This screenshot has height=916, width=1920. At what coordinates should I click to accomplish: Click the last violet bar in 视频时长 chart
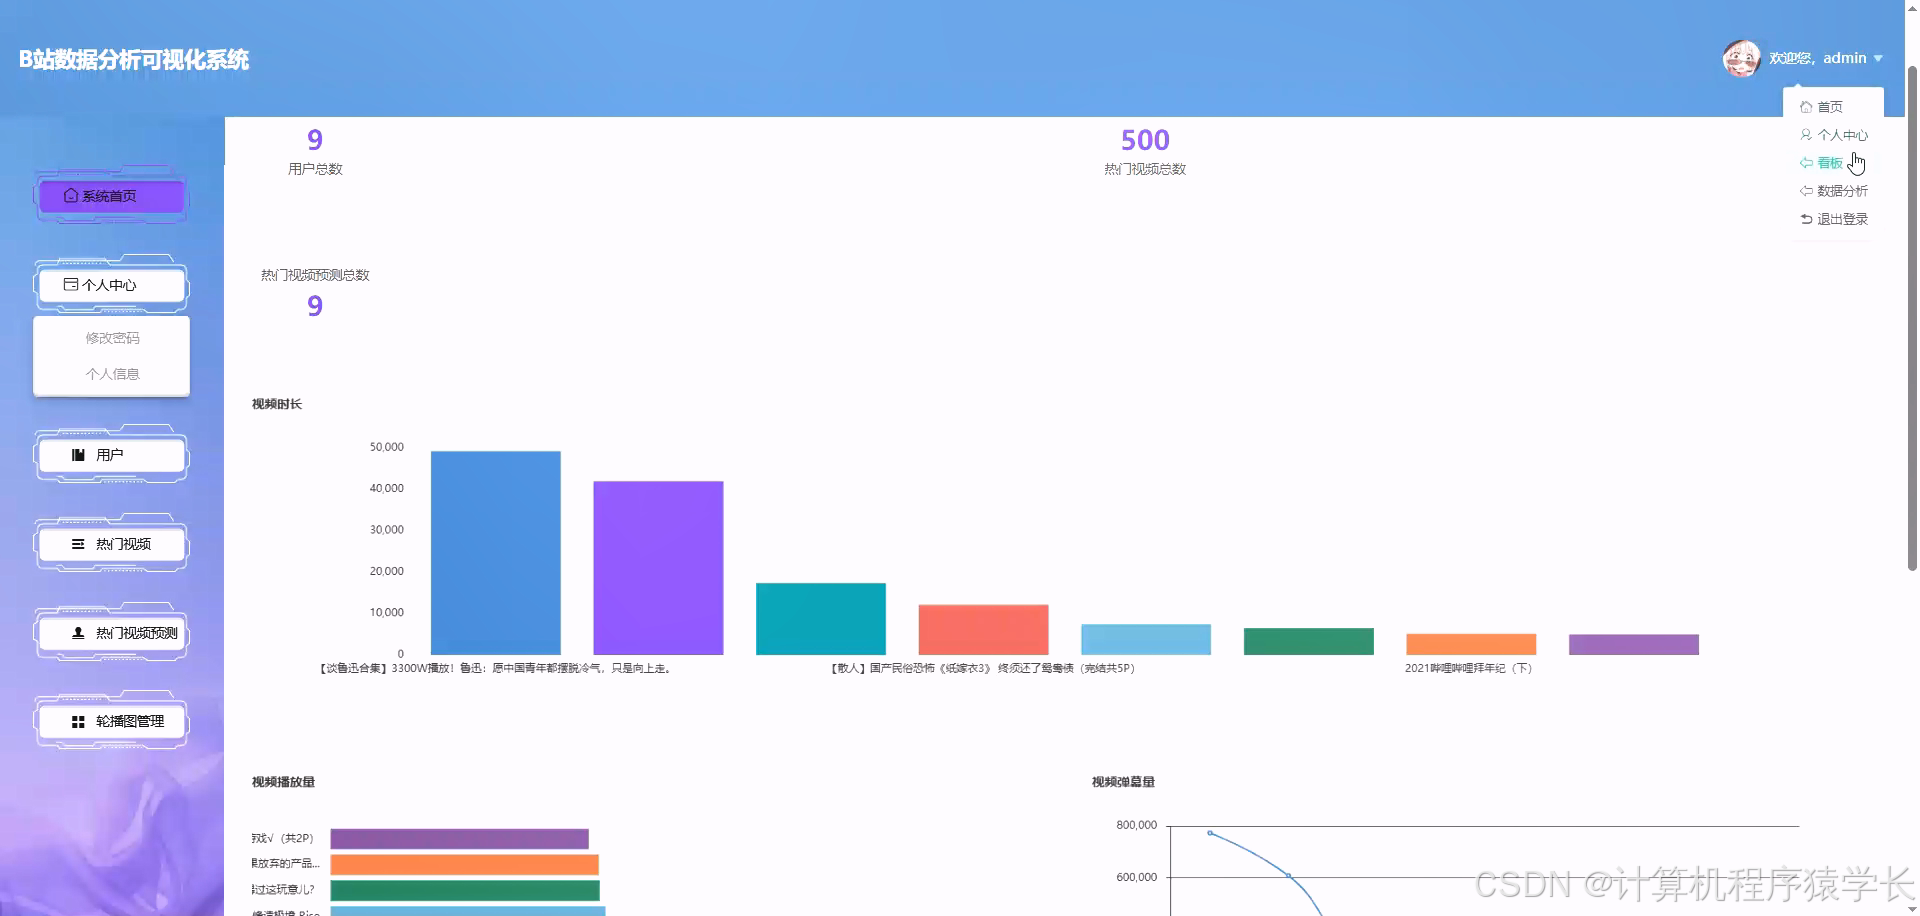[1634, 645]
